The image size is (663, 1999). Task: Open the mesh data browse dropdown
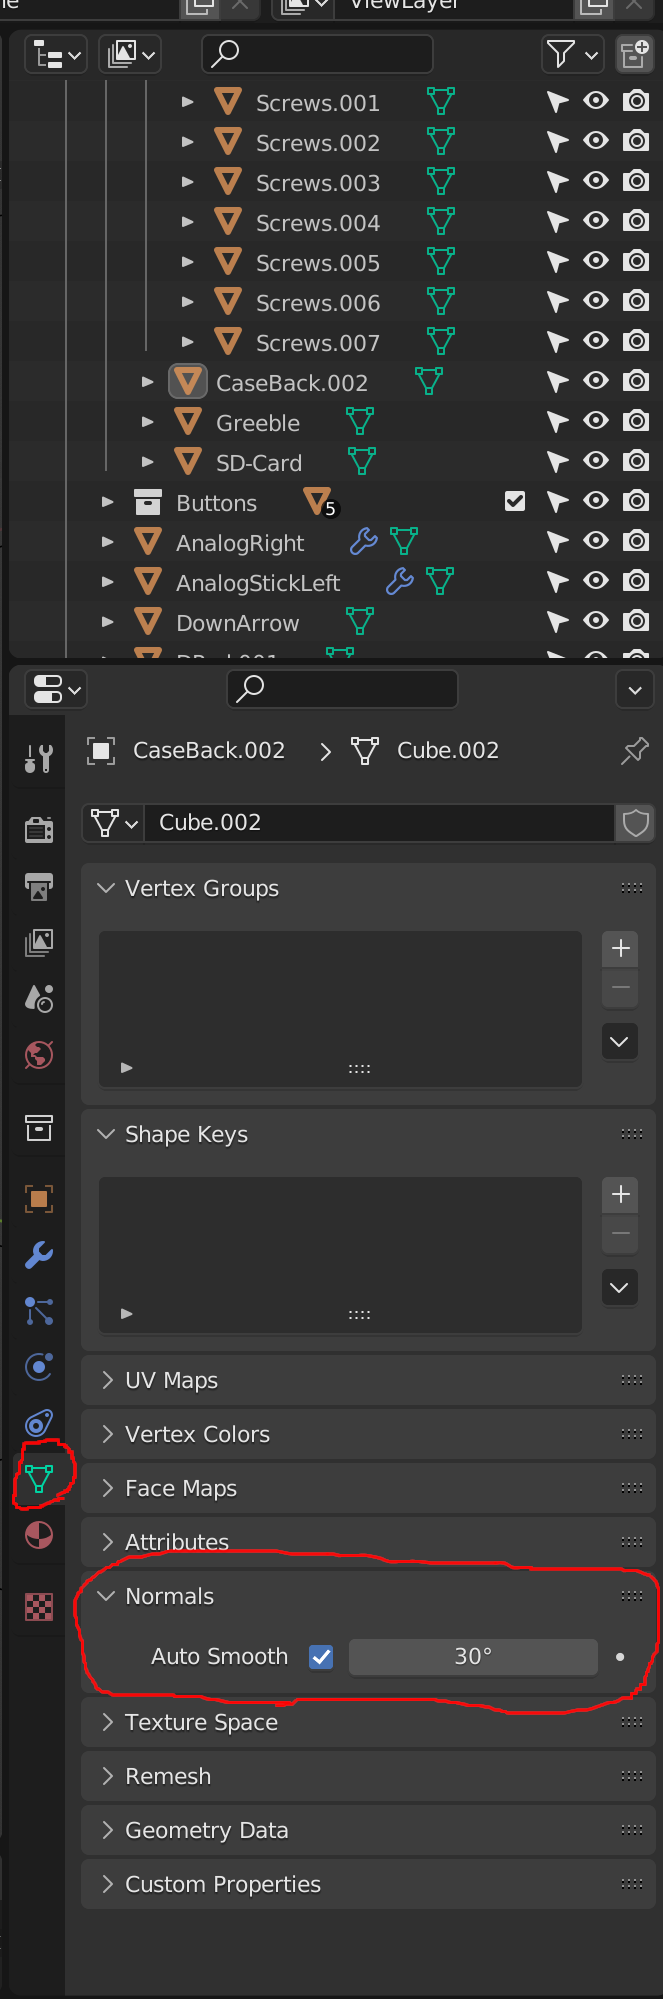click(113, 823)
